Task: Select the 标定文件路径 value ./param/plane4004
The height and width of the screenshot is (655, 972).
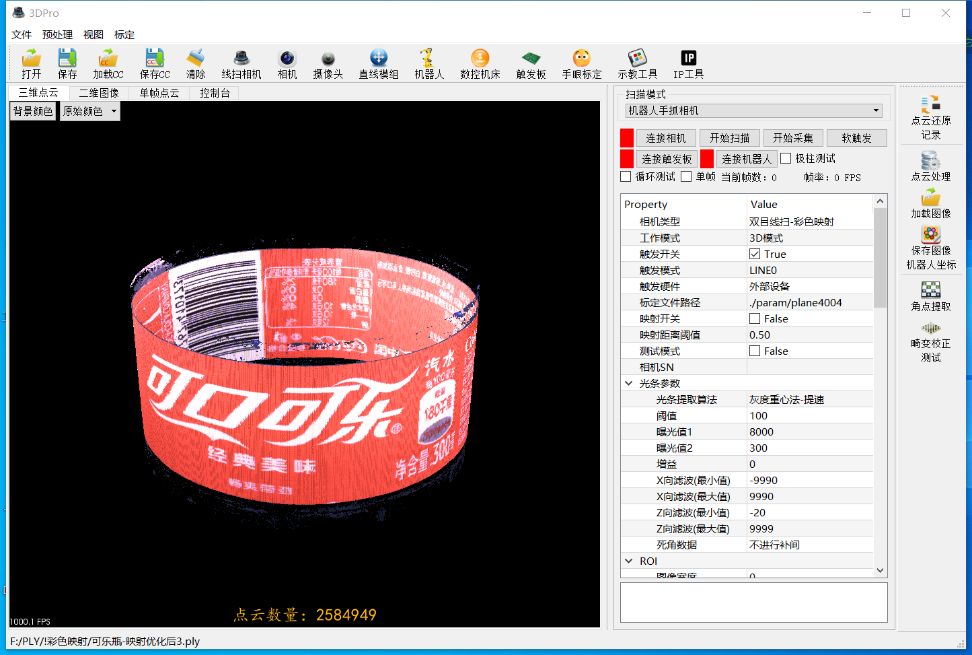Action: [x=795, y=302]
